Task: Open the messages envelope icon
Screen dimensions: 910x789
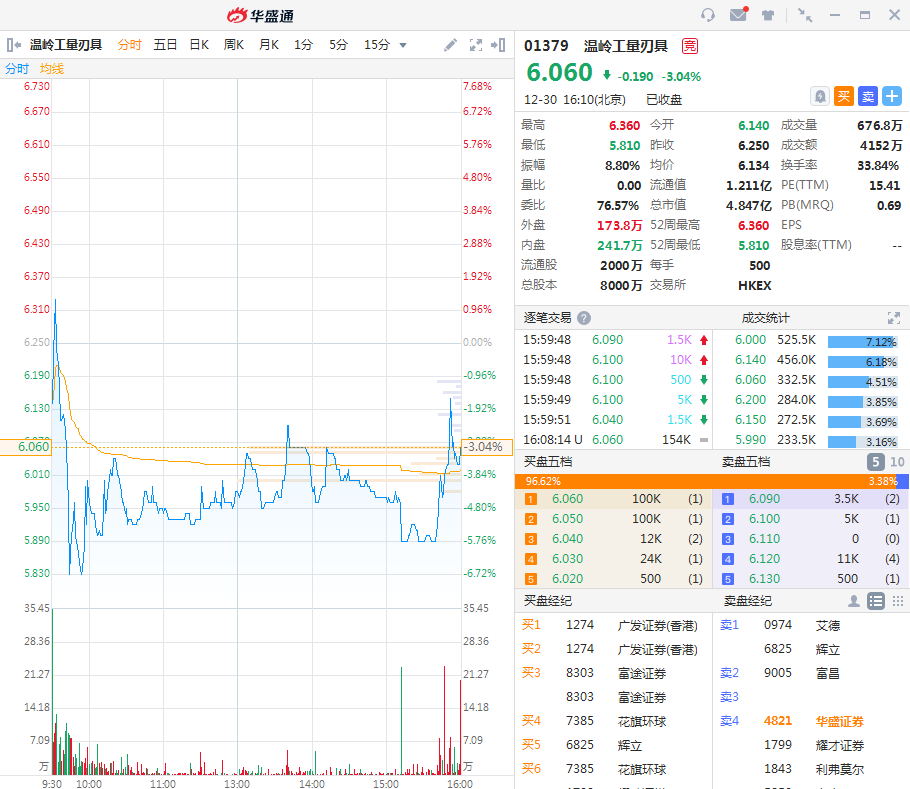Action: click(x=738, y=15)
